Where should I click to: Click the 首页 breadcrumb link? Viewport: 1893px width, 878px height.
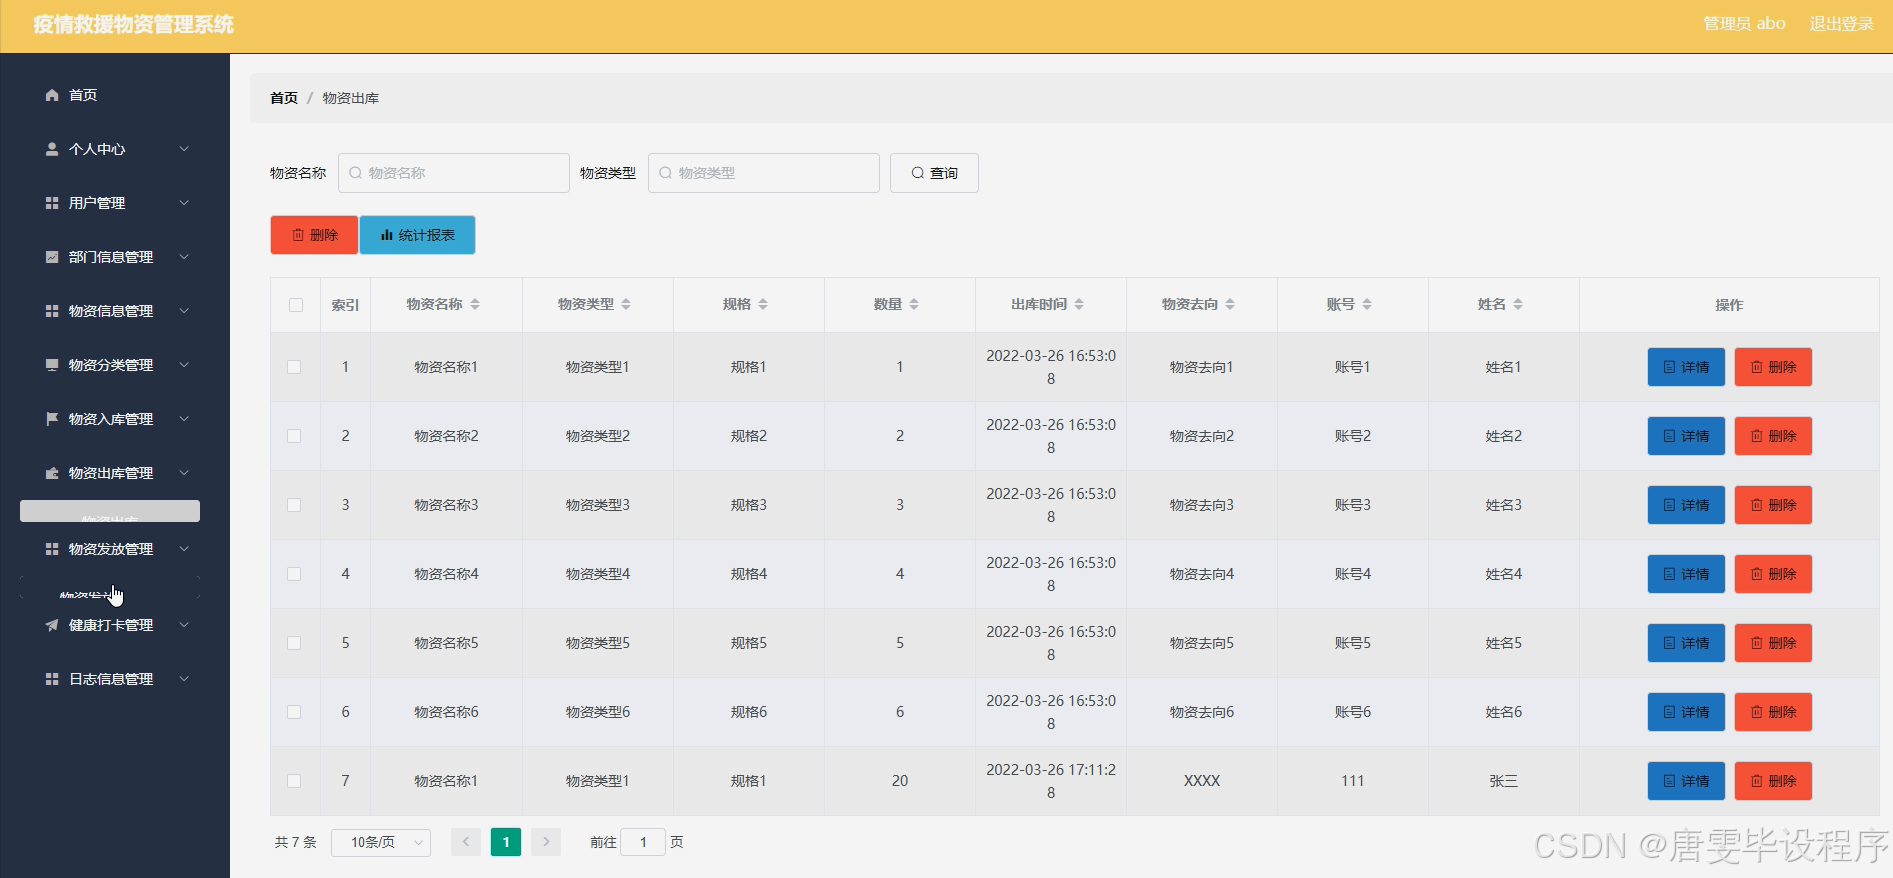point(284,98)
